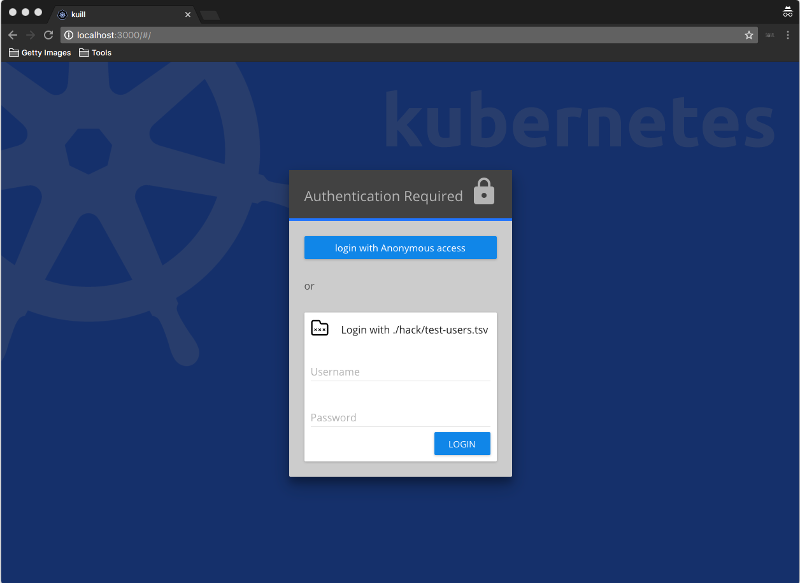Click the localhost:3000 address bar

[408, 35]
